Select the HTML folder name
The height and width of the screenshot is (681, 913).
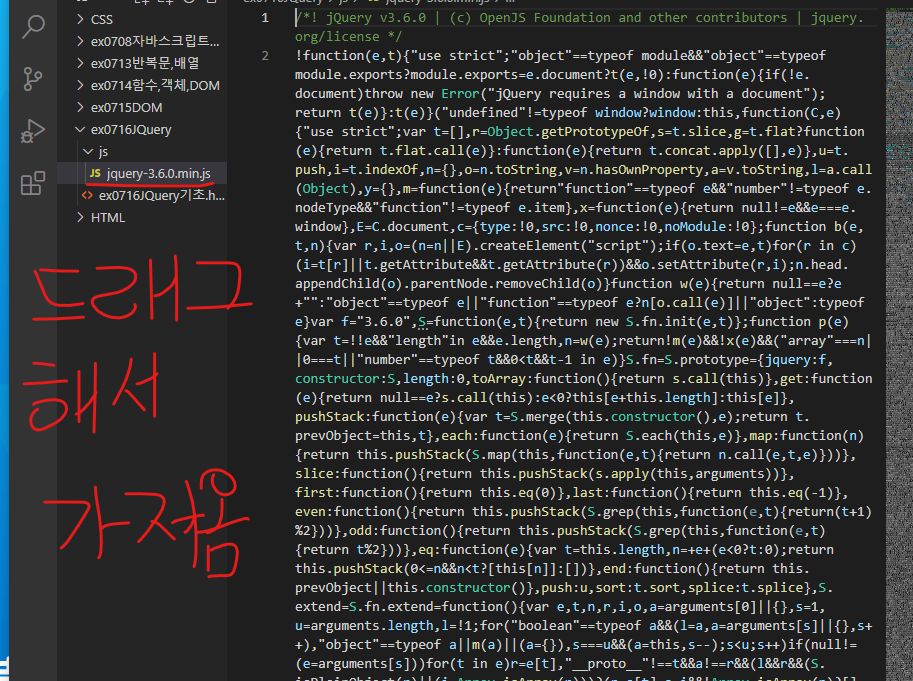(108, 218)
